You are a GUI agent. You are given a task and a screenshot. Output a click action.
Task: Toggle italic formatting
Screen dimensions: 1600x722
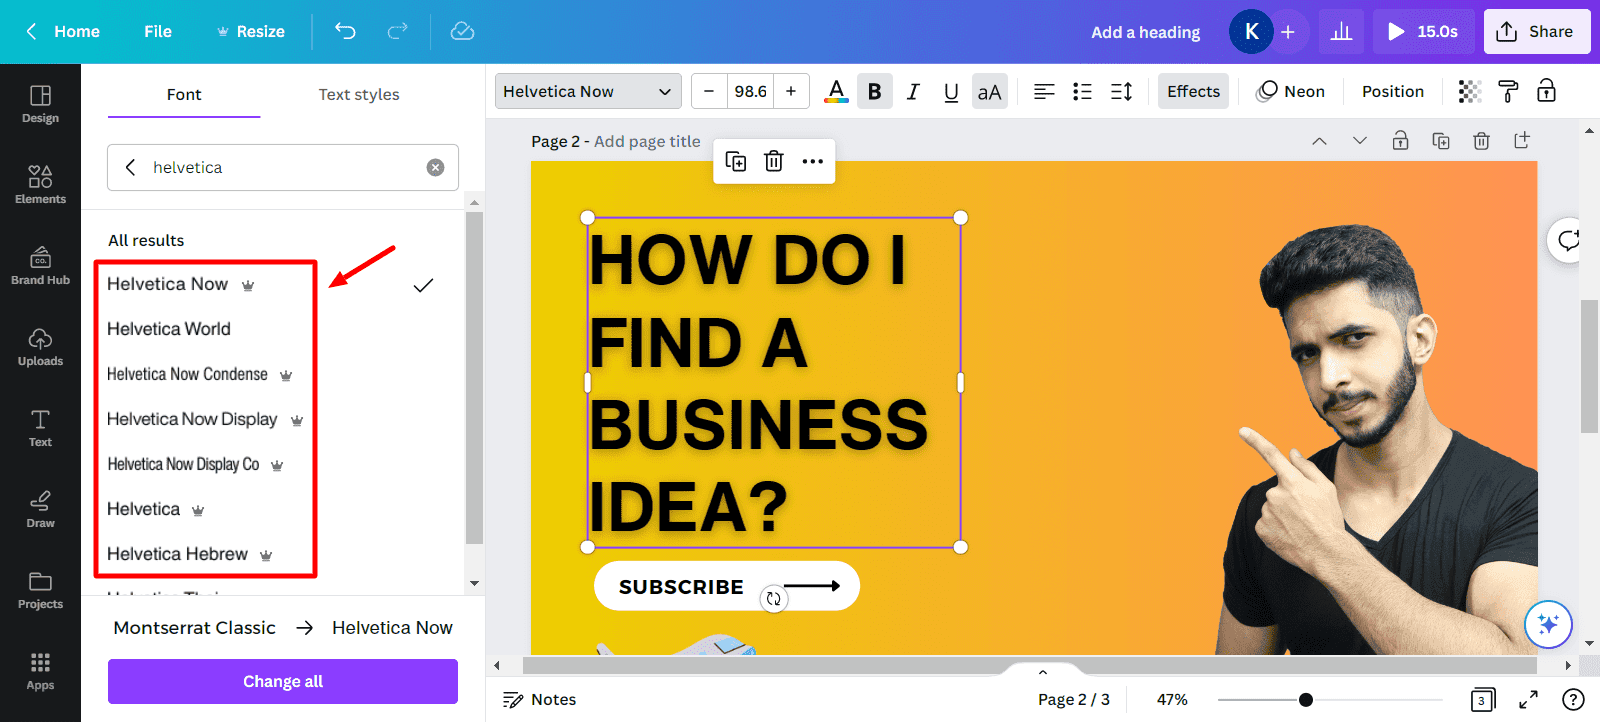tap(912, 92)
